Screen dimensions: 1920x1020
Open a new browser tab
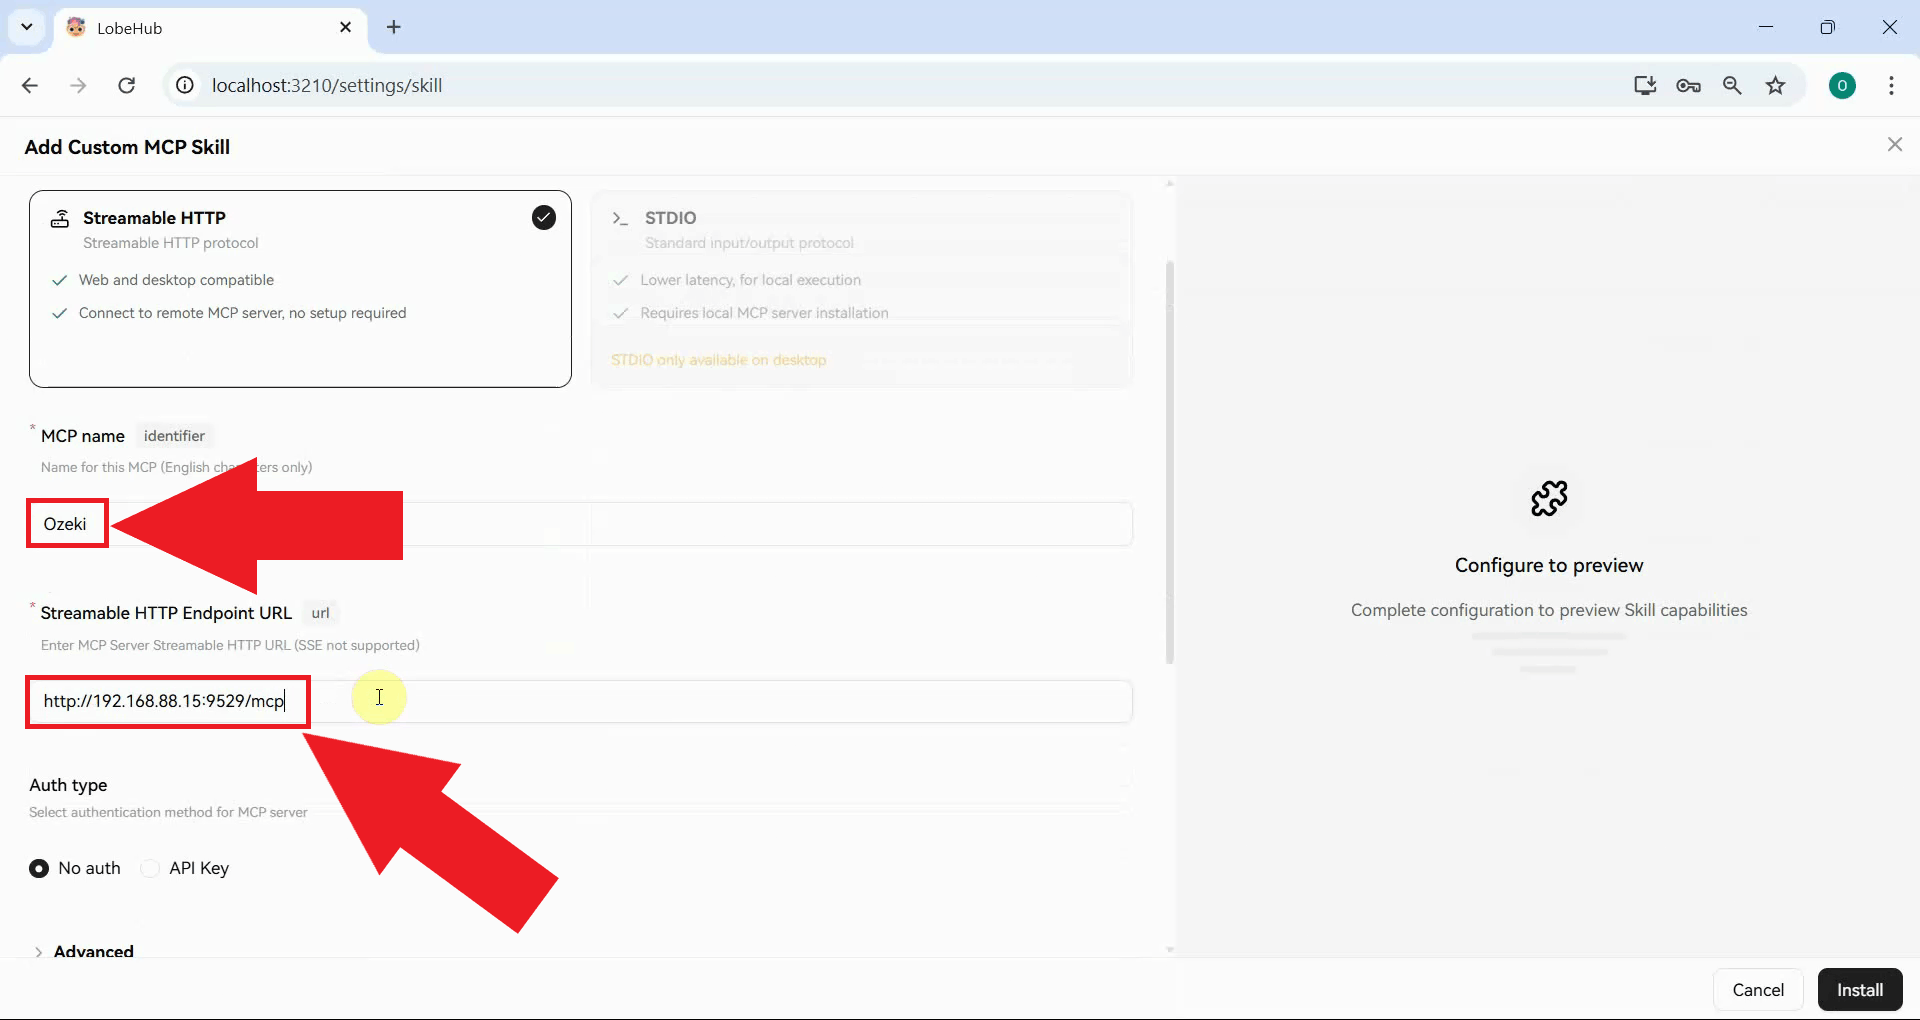pyautogui.click(x=394, y=27)
